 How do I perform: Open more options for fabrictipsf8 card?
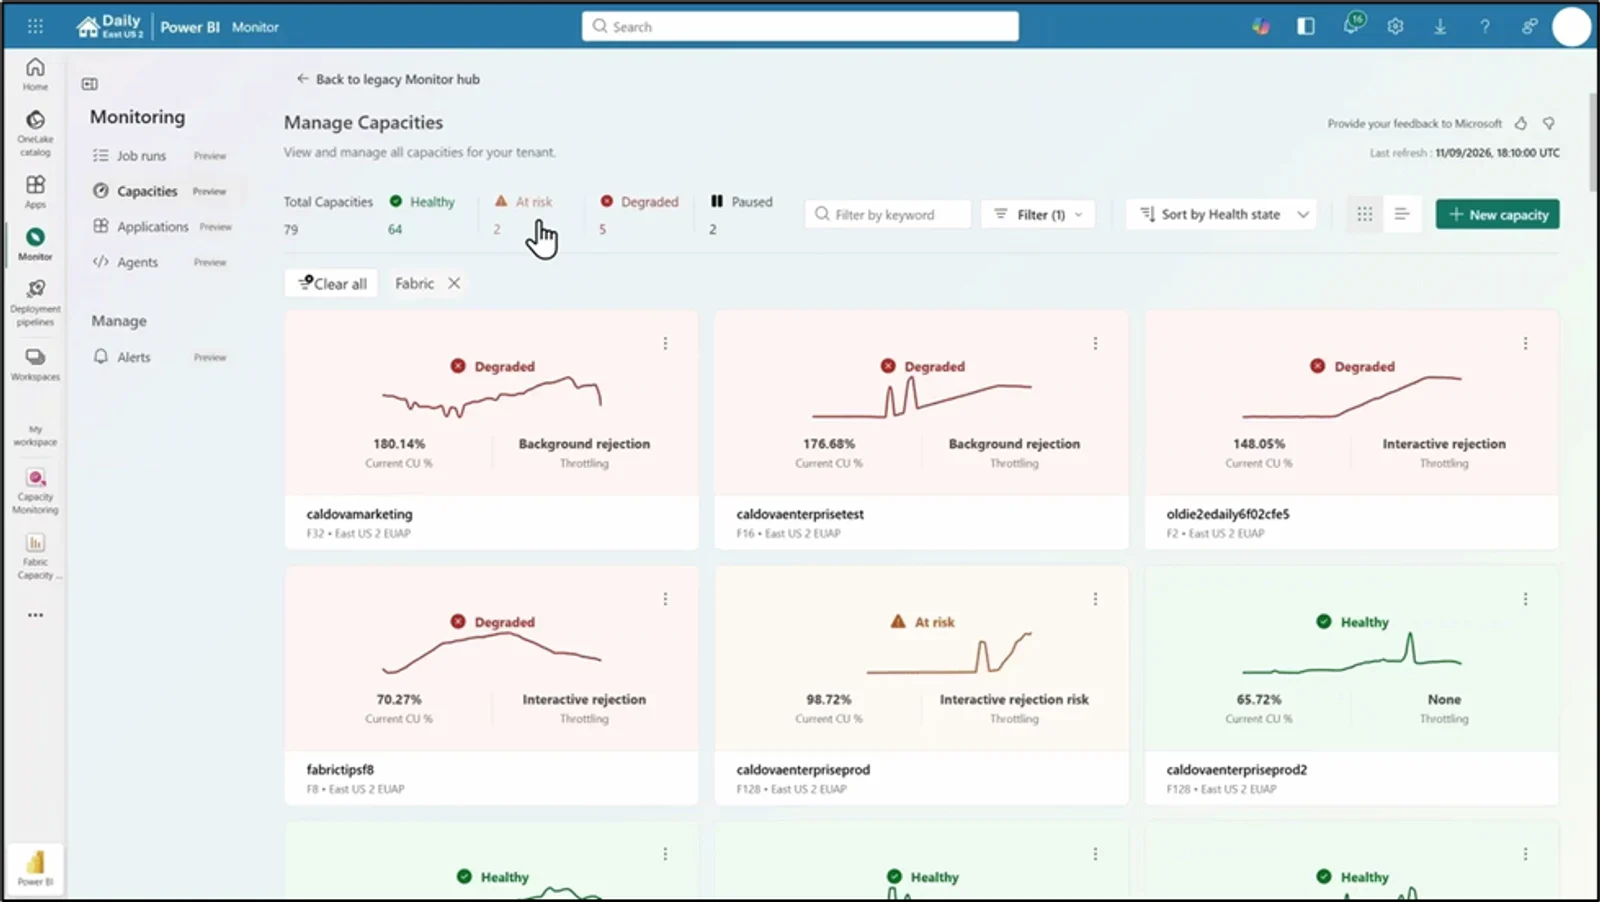(x=665, y=599)
